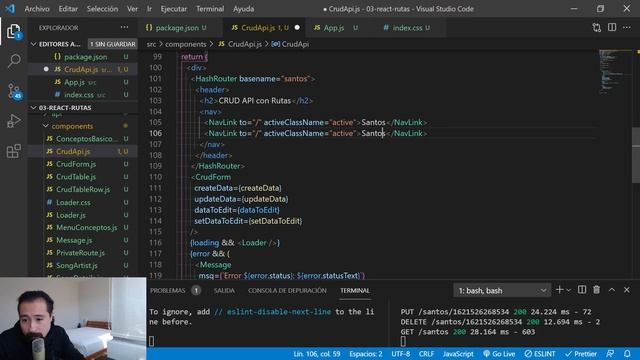Open the Explorer view in activity bar
The width and height of the screenshot is (640, 360).
14,31
